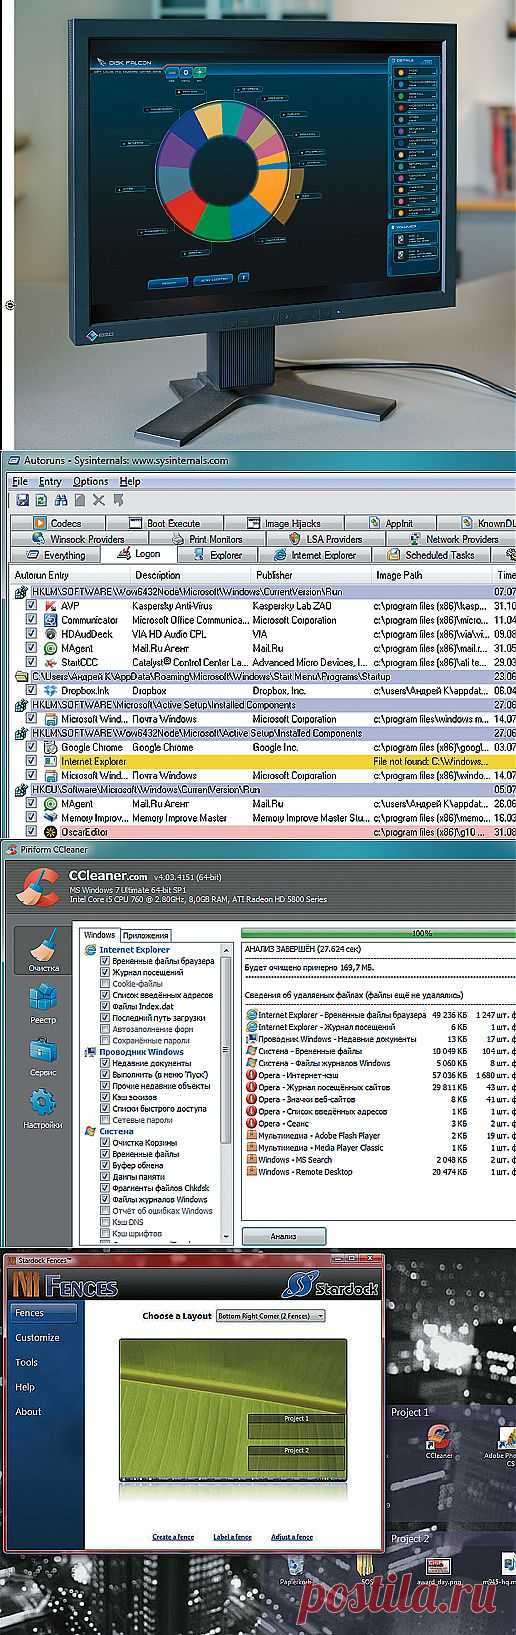The height and width of the screenshot is (1635, 516).
Task: Click the 100% progress bar in CCleaner
Action: coord(378,933)
